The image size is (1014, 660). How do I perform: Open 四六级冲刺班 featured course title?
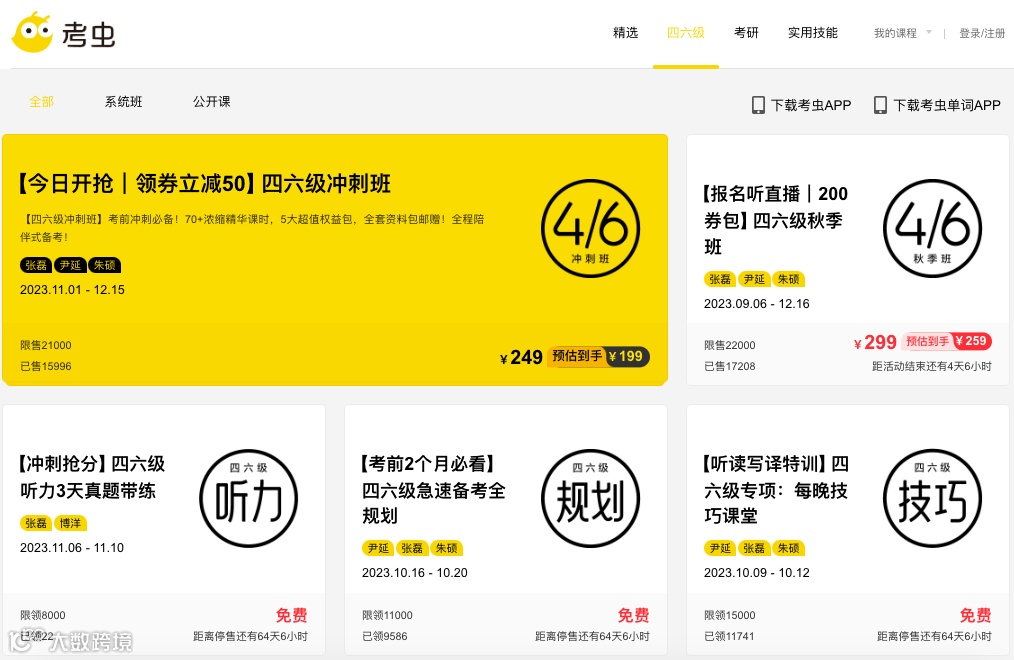204,184
